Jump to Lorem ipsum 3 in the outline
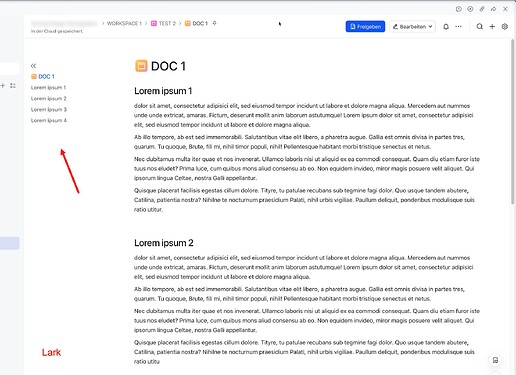 click(x=49, y=109)
